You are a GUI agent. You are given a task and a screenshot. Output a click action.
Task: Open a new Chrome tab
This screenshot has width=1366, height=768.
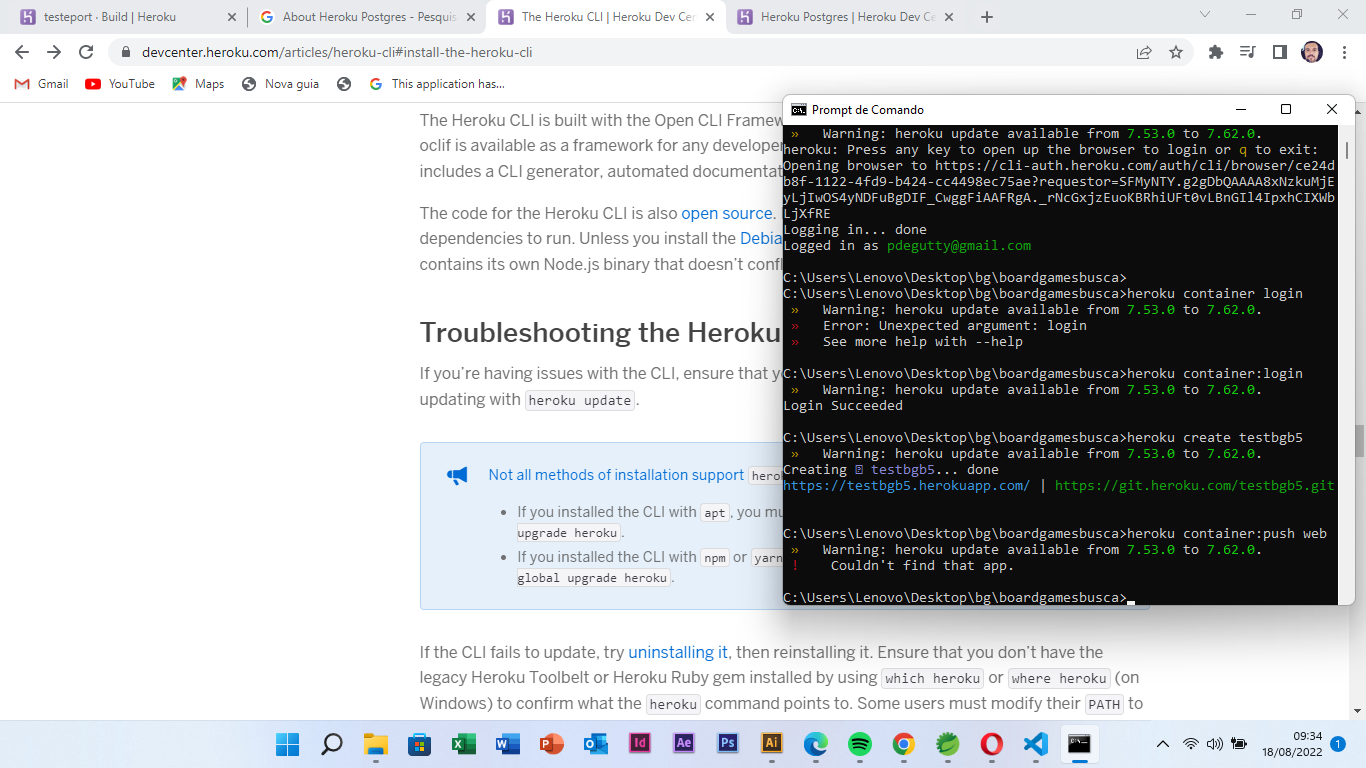pos(987,17)
